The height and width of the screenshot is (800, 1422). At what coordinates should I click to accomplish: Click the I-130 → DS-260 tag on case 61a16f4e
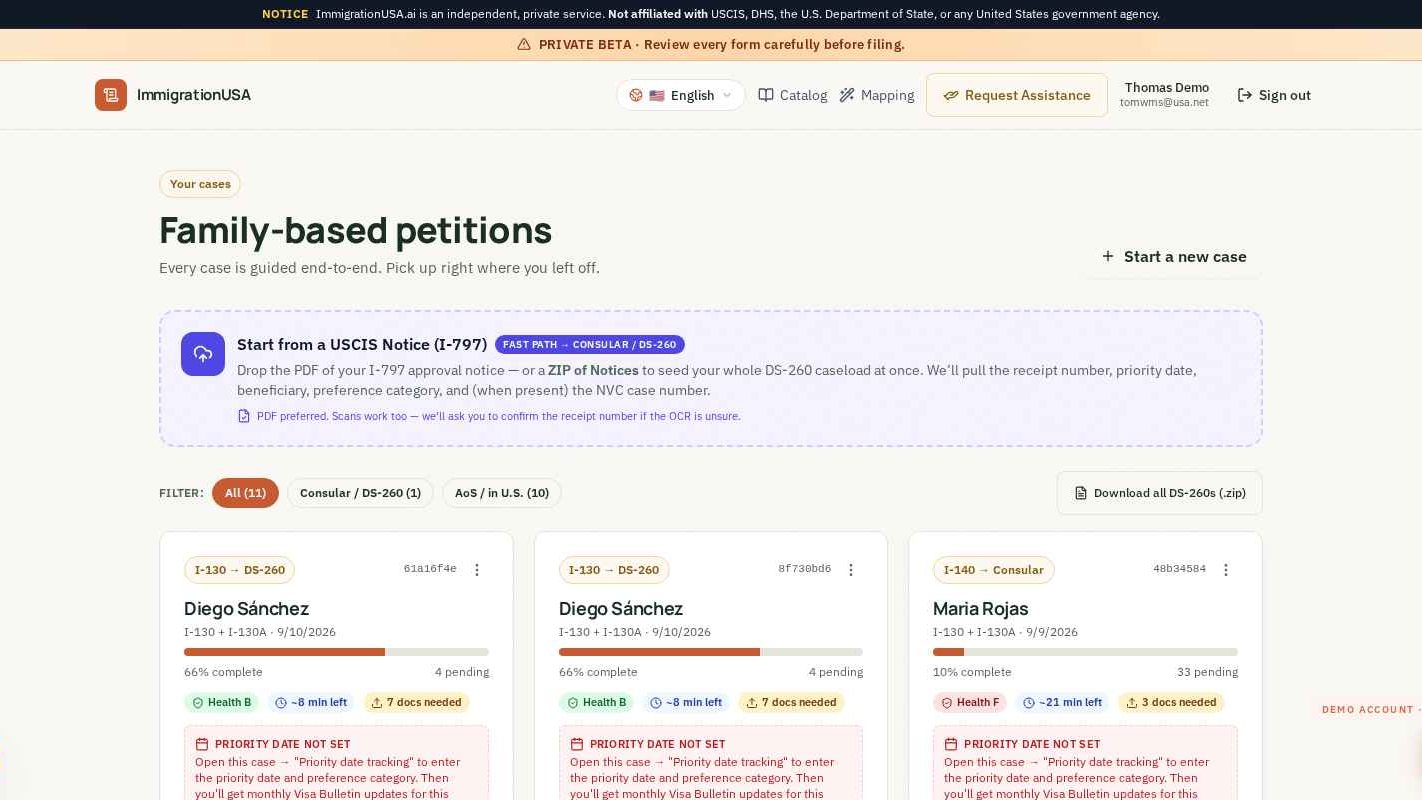tap(239, 570)
